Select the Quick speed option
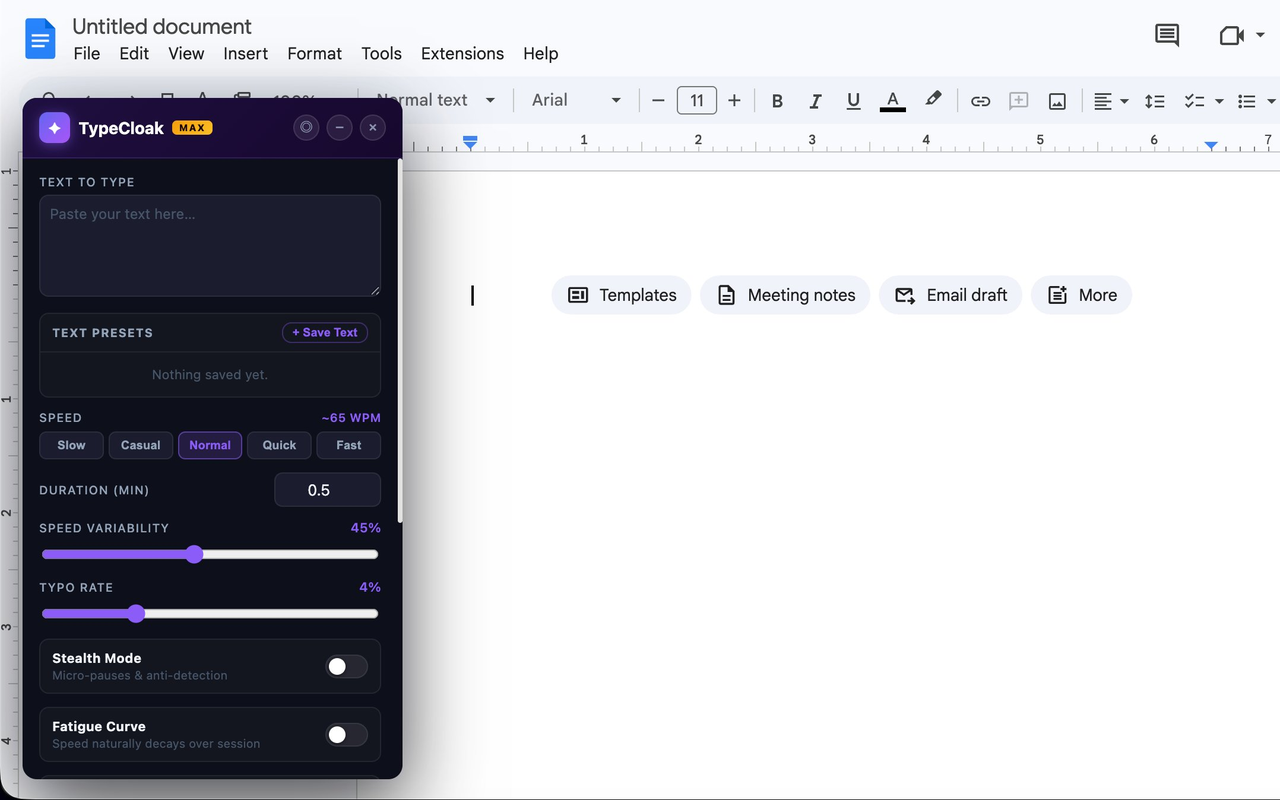1280x800 pixels. (x=279, y=445)
